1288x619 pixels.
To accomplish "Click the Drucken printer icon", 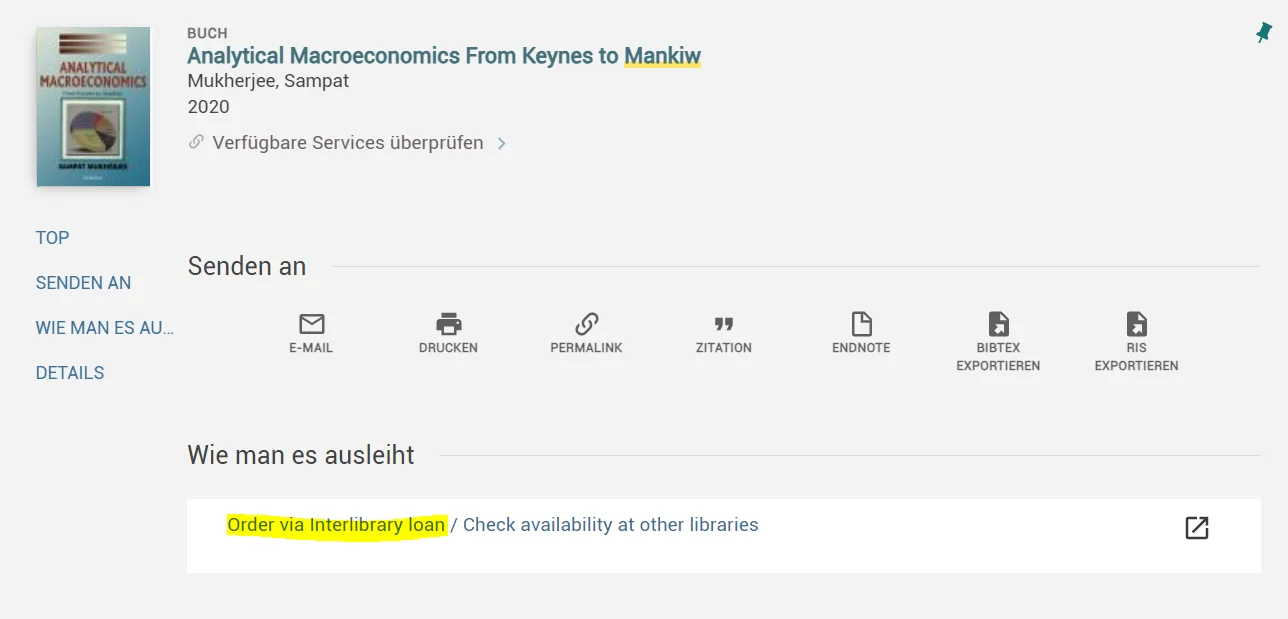I will 448,324.
